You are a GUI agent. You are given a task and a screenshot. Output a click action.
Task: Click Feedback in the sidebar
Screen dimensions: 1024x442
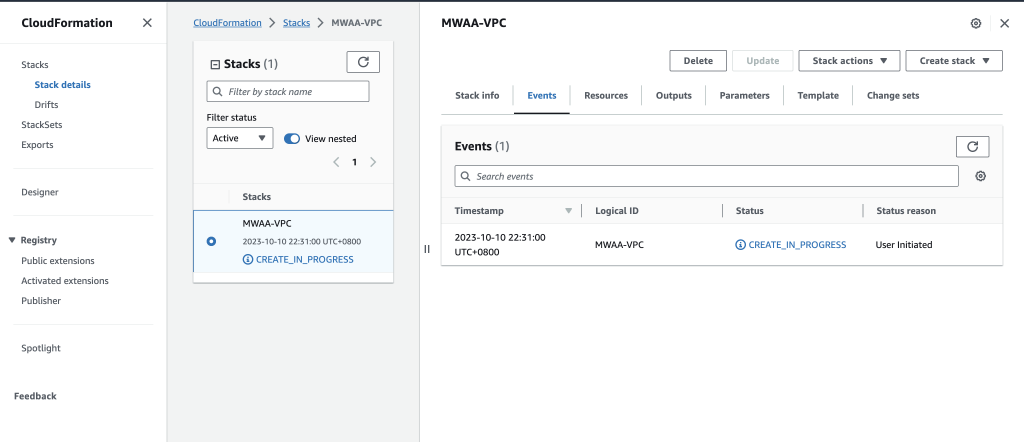click(x=35, y=396)
